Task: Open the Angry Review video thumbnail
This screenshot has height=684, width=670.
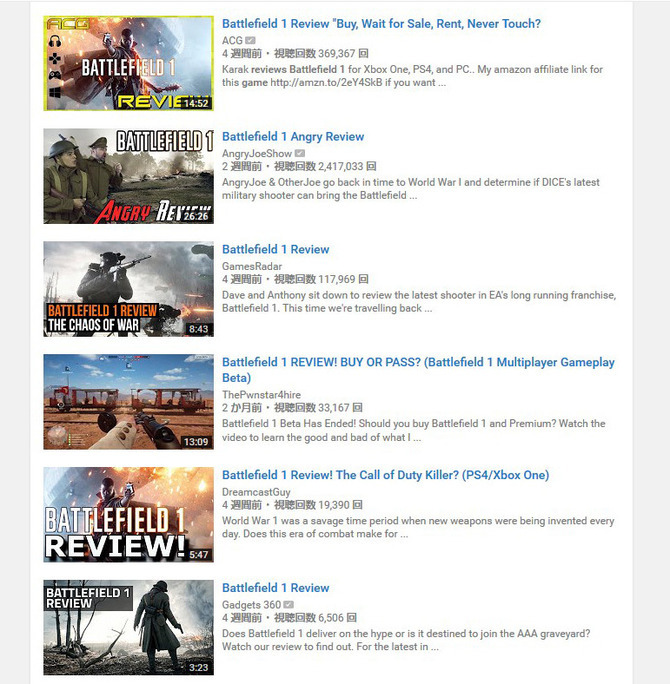Action: click(x=128, y=176)
